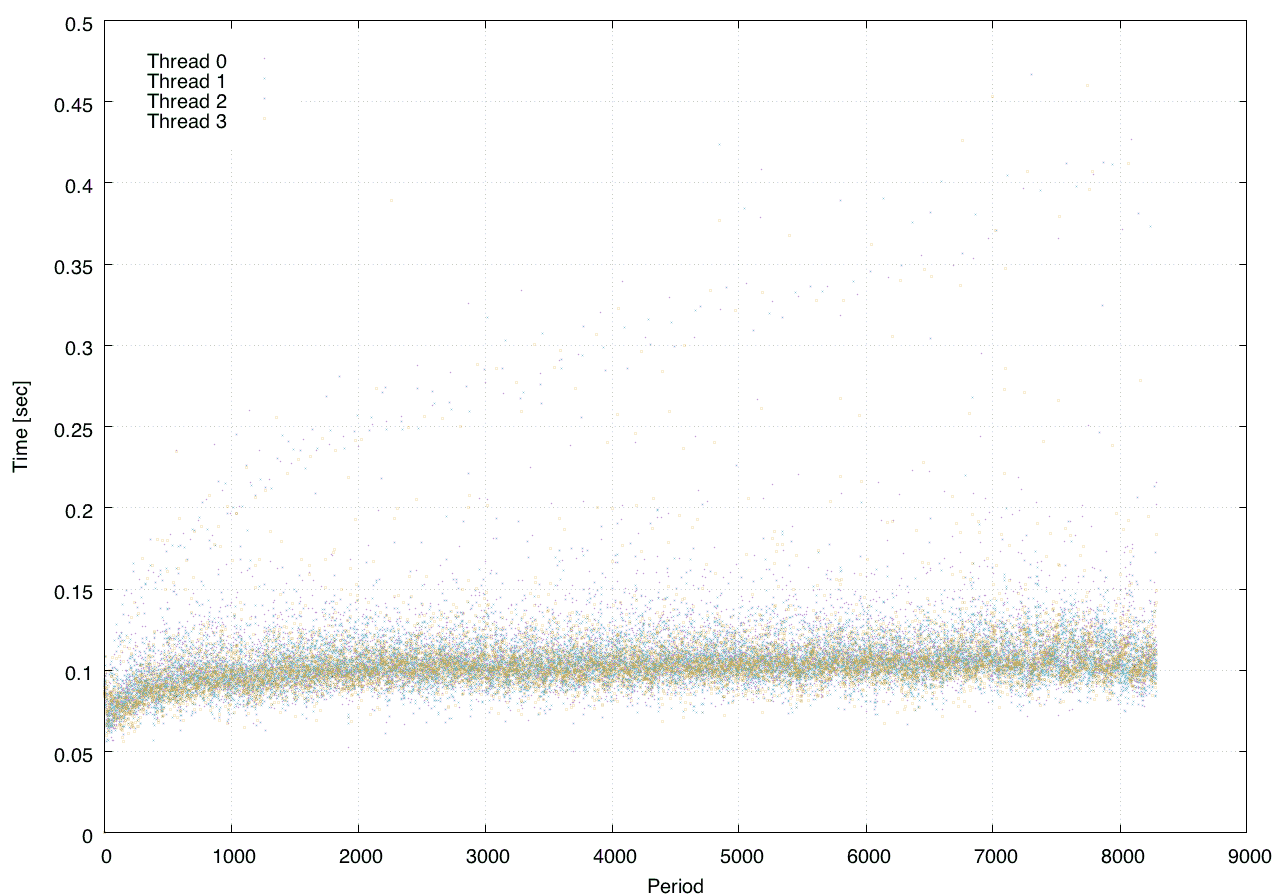
Task: Click the Thread 0 legend label
Action: (x=187, y=61)
